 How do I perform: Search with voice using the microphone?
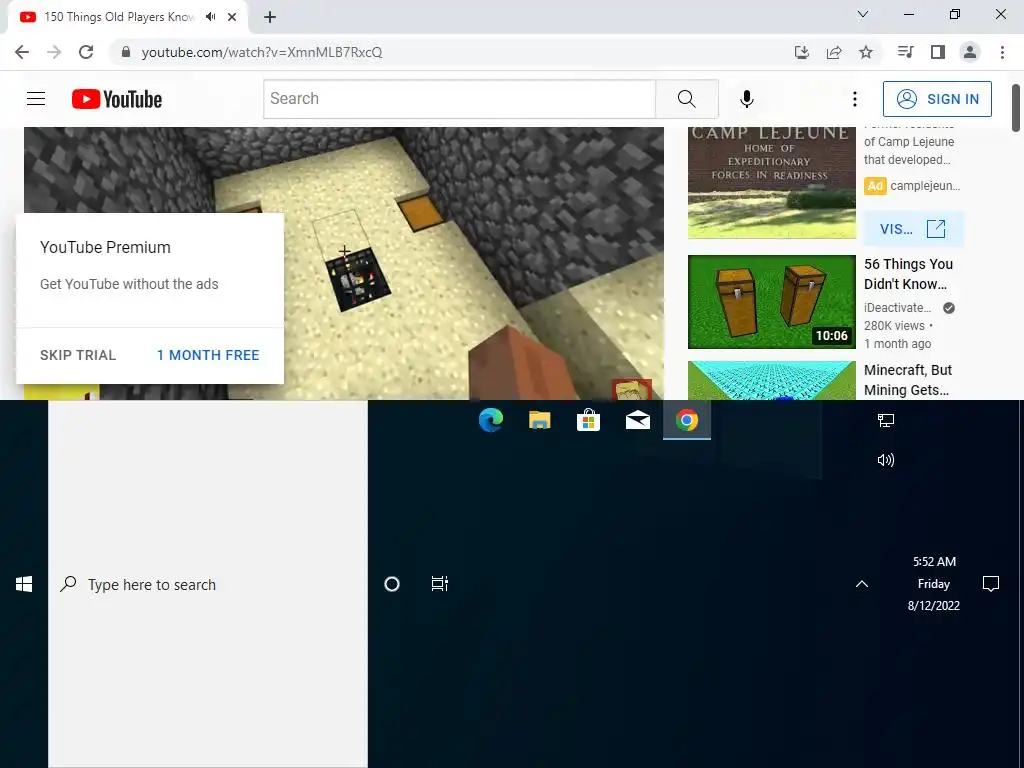point(747,99)
